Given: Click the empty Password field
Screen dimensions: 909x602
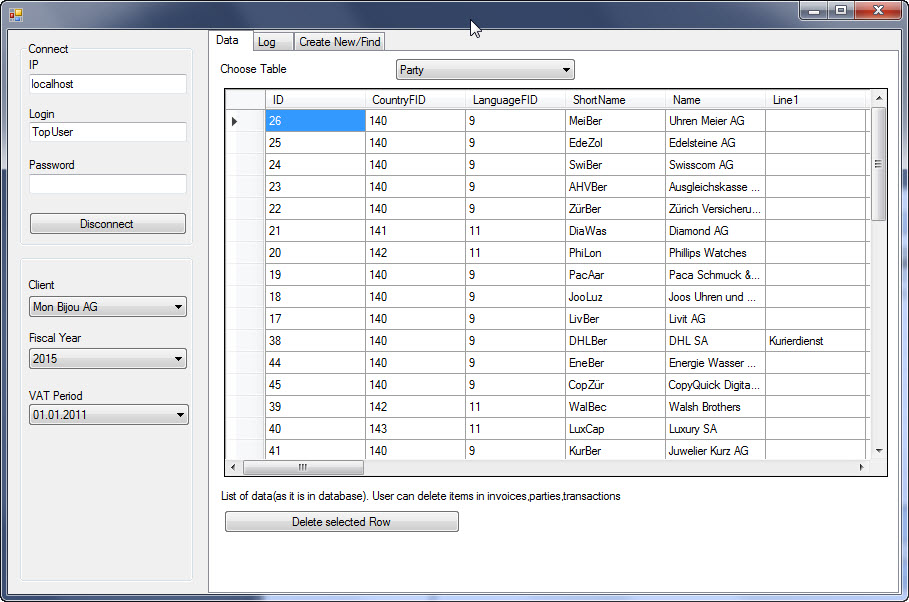Looking at the screenshot, I should [x=107, y=184].
